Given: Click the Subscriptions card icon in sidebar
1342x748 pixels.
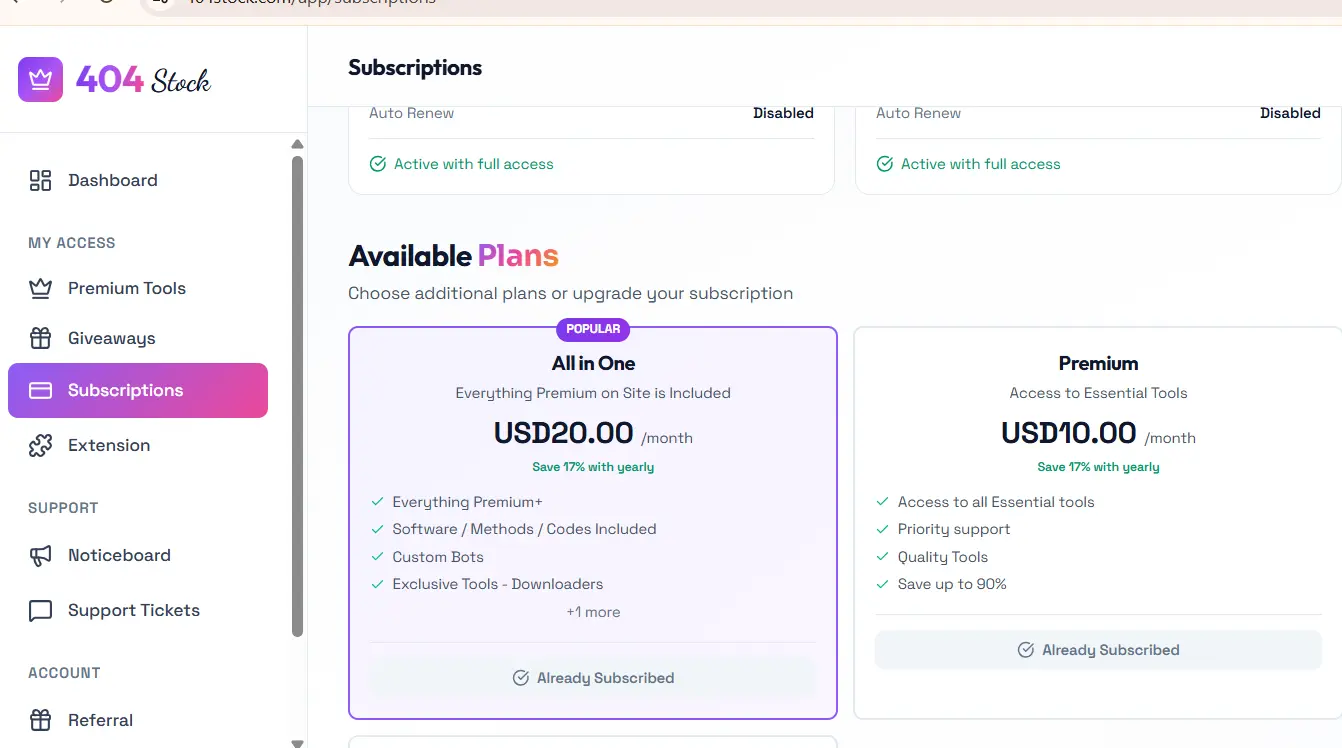Looking at the screenshot, I should (40, 390).
